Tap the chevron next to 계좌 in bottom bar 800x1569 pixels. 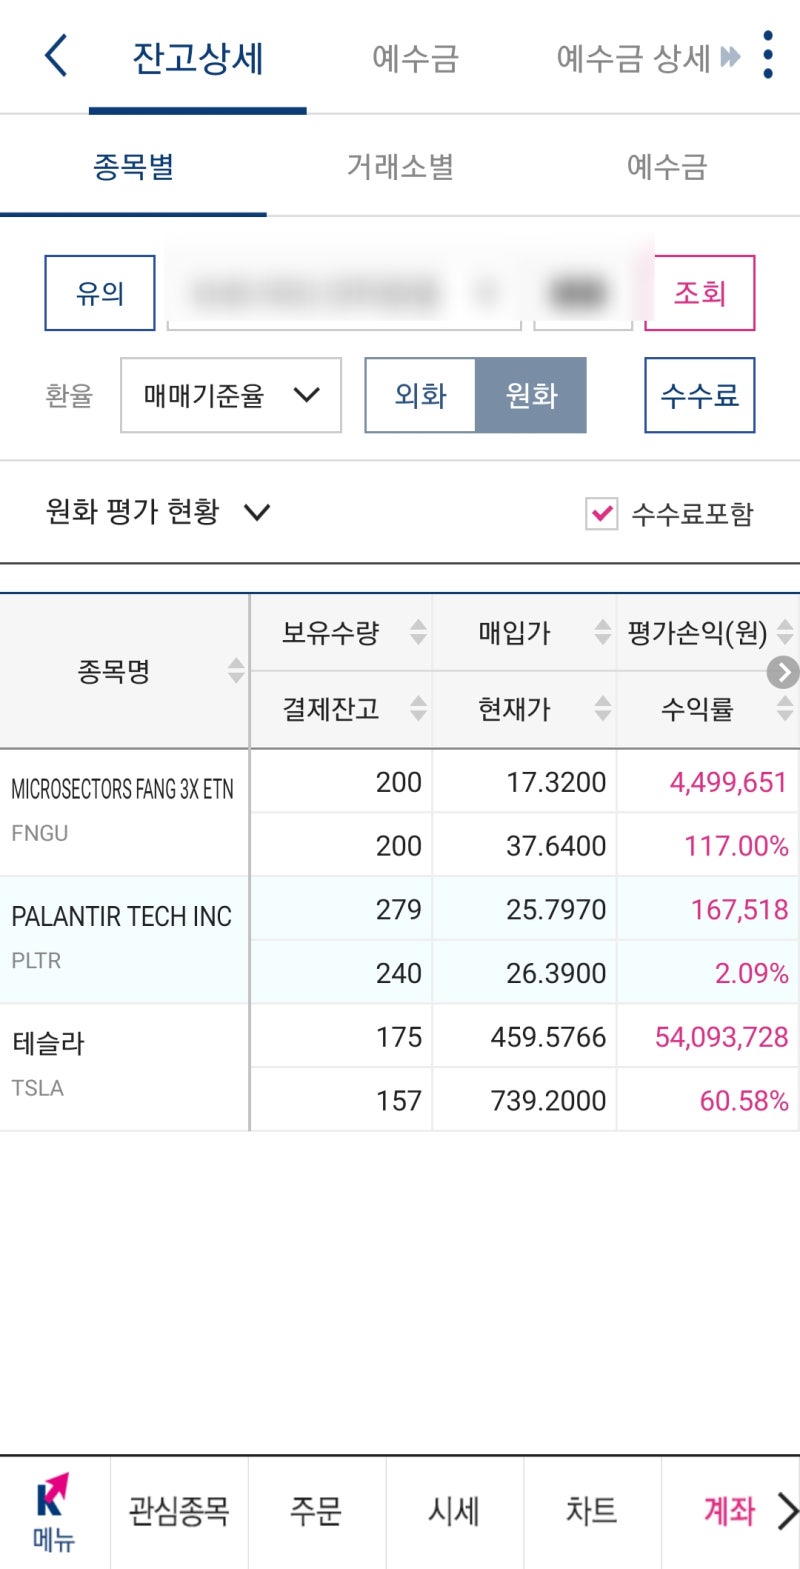pos(785,1512)
